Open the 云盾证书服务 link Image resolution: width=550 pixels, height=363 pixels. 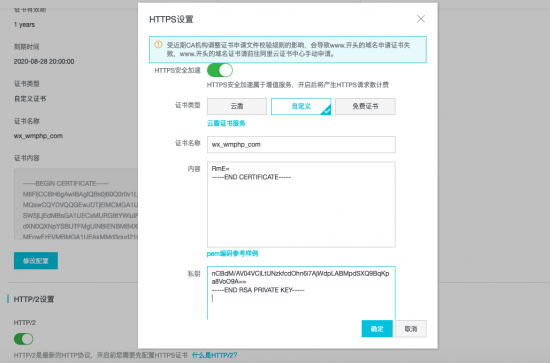click(x=226, y=123)
